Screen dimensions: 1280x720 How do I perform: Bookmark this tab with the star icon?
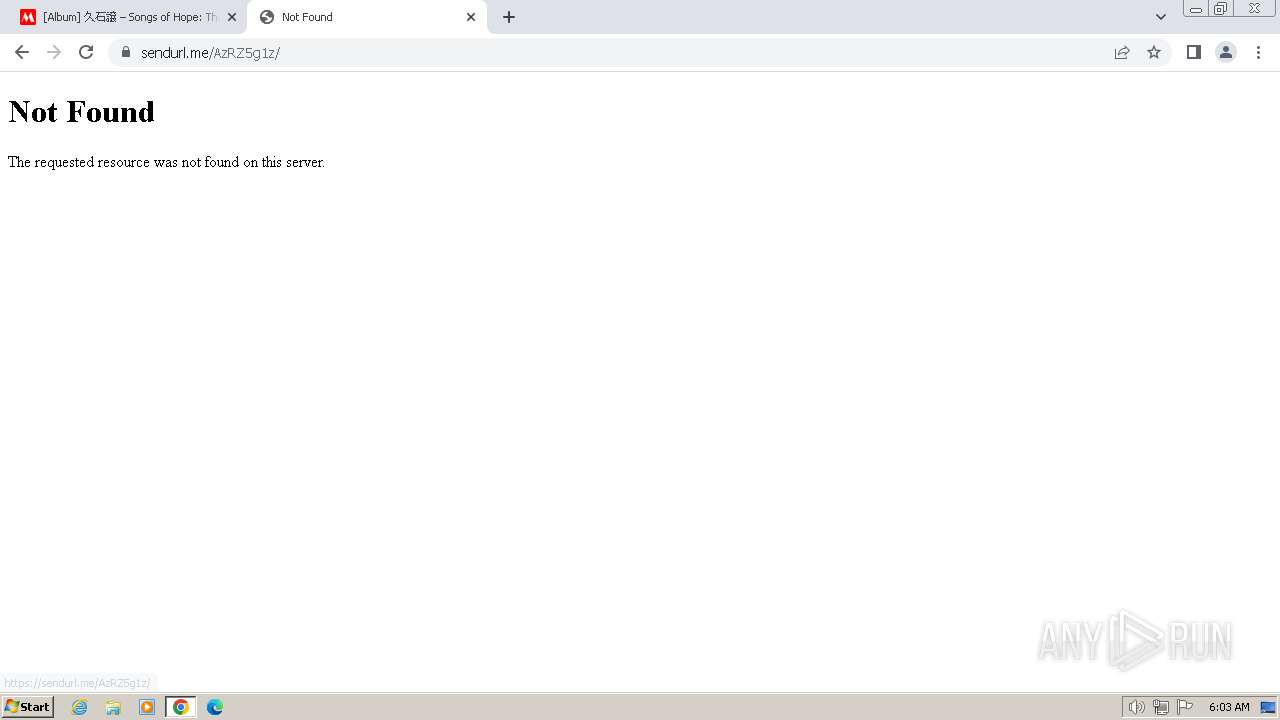click(x=1154, y=52)
